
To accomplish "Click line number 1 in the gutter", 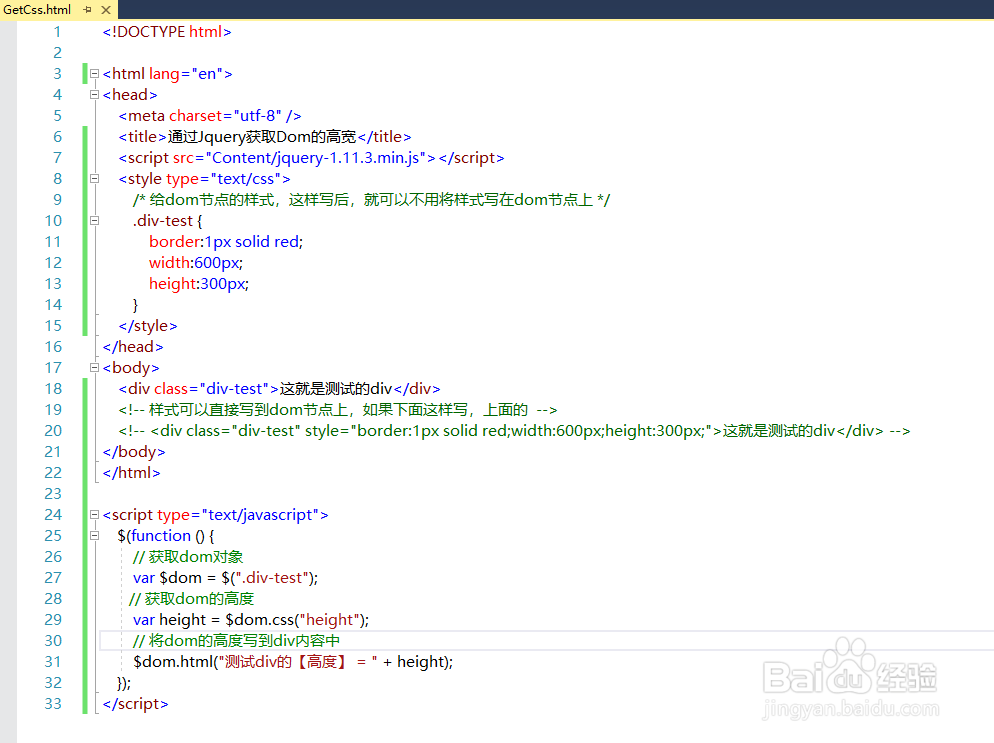I will click(x=57, y=32).
